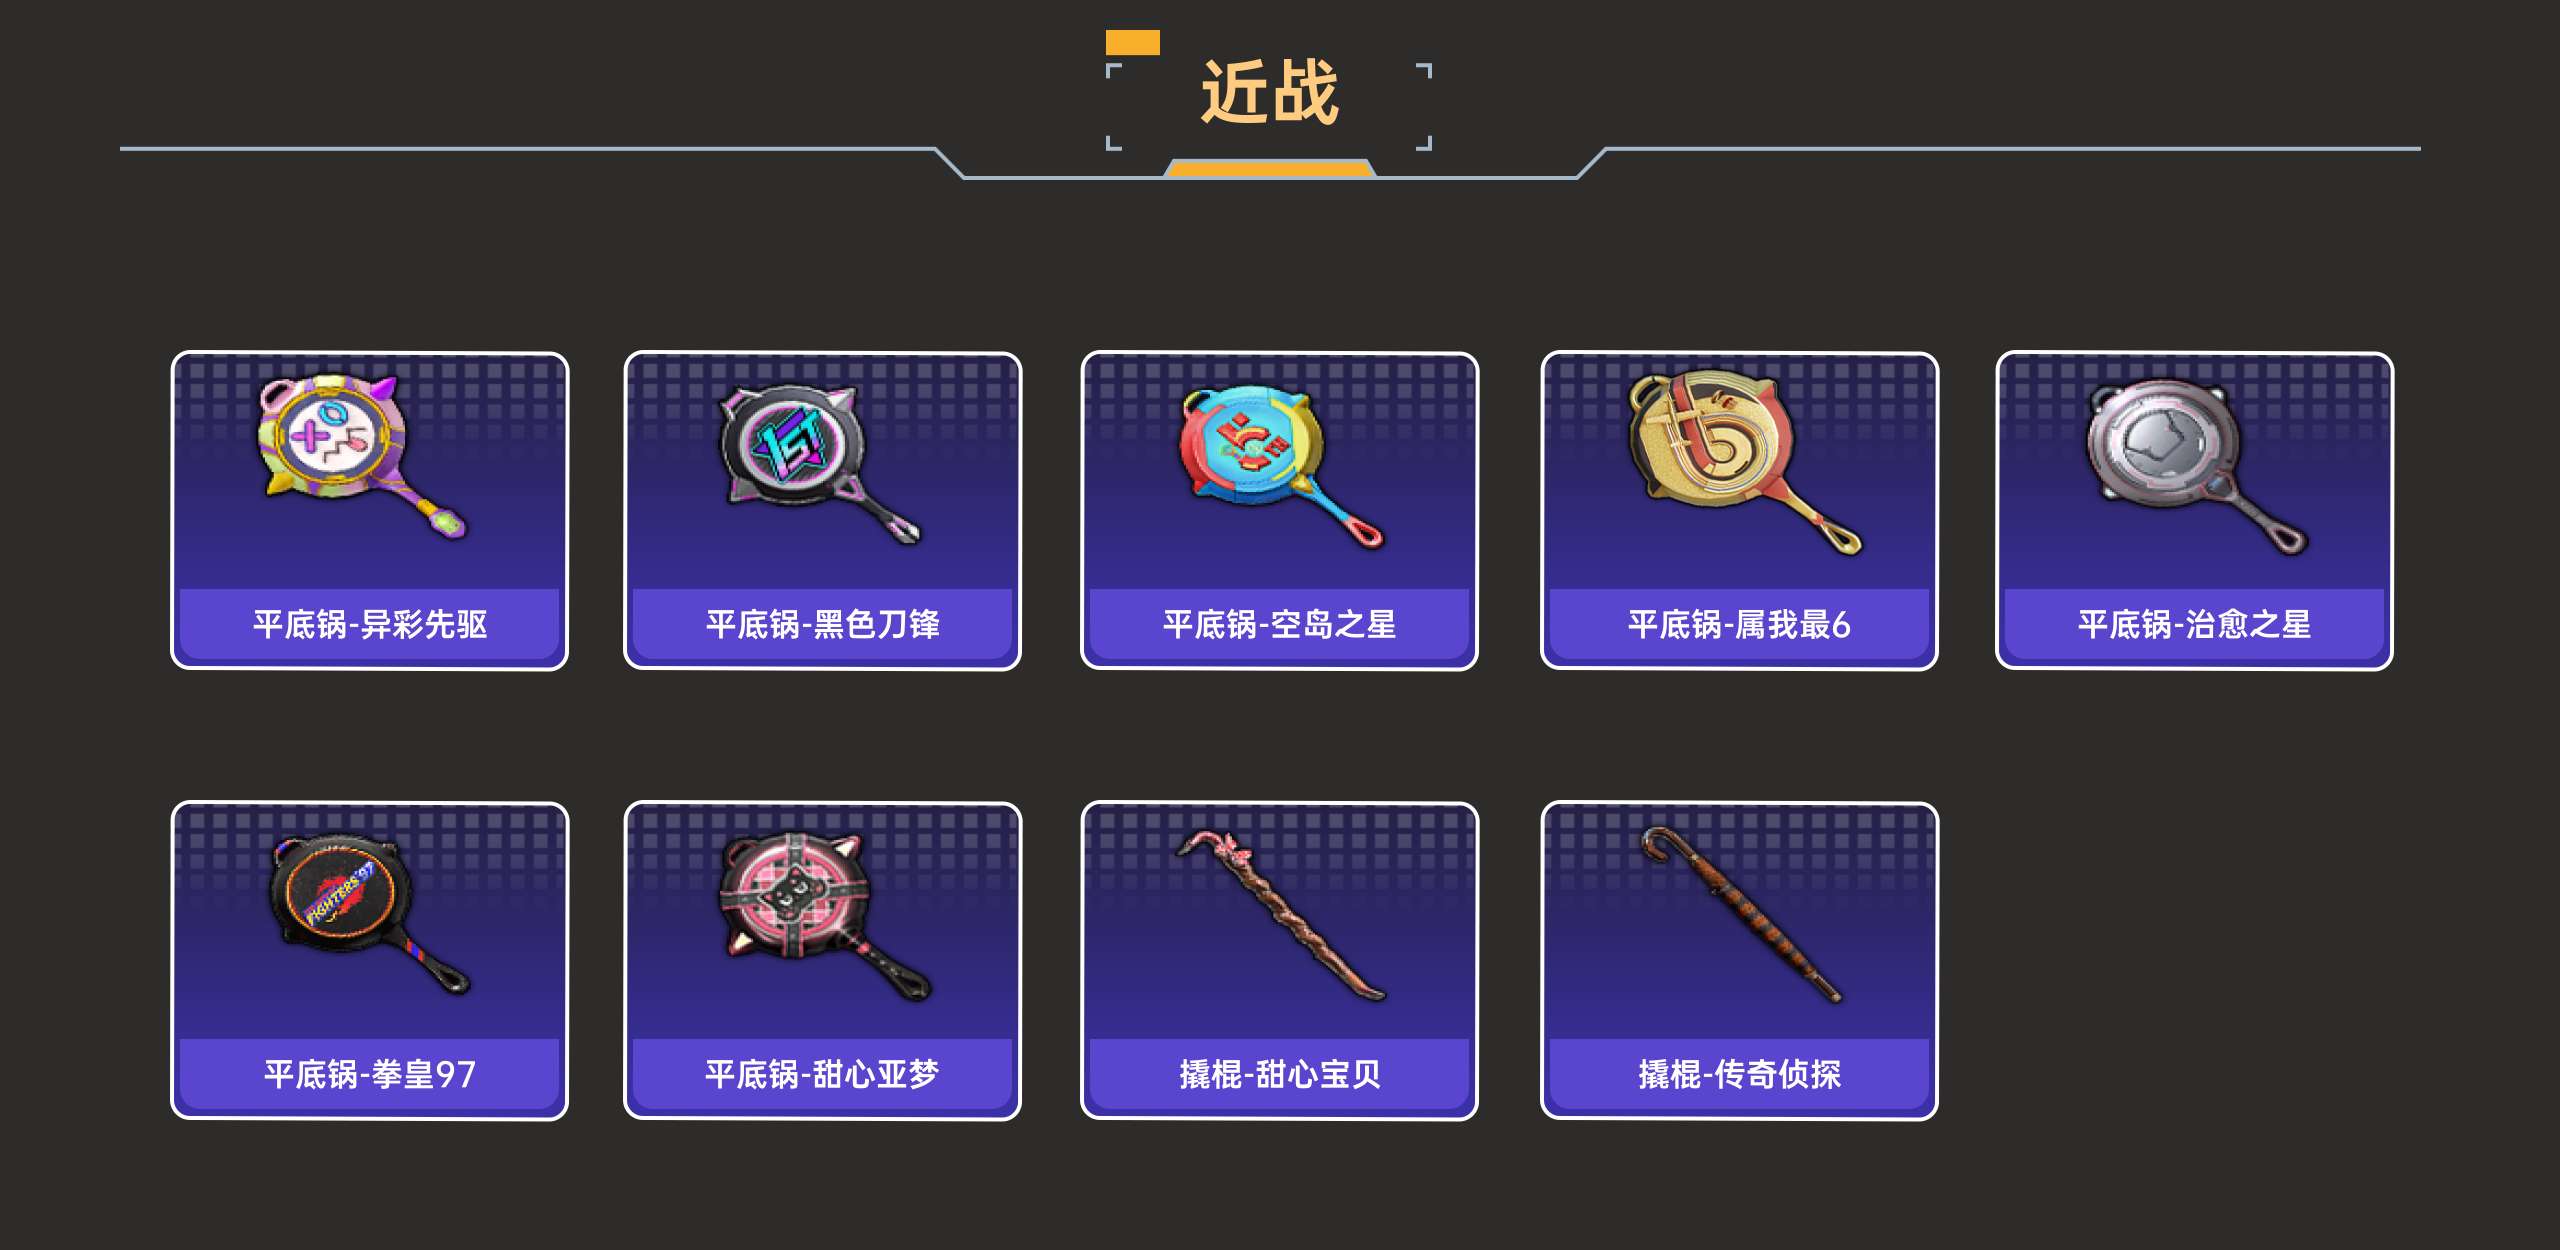Select the 平底锅-空岛之星 label bar

pyautogui.click(x=1280, y=625)
